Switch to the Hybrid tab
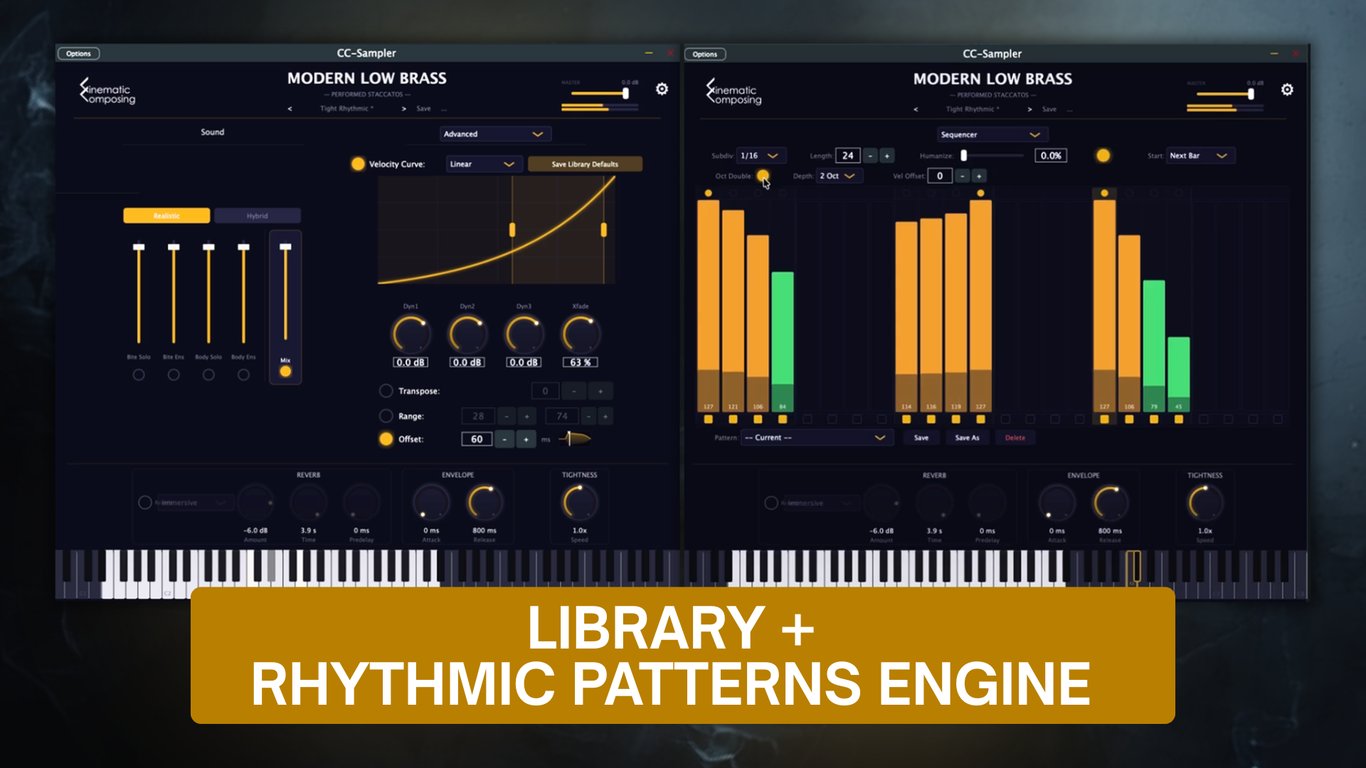Viewport: 1366px width, 768px height. (258, 215)
